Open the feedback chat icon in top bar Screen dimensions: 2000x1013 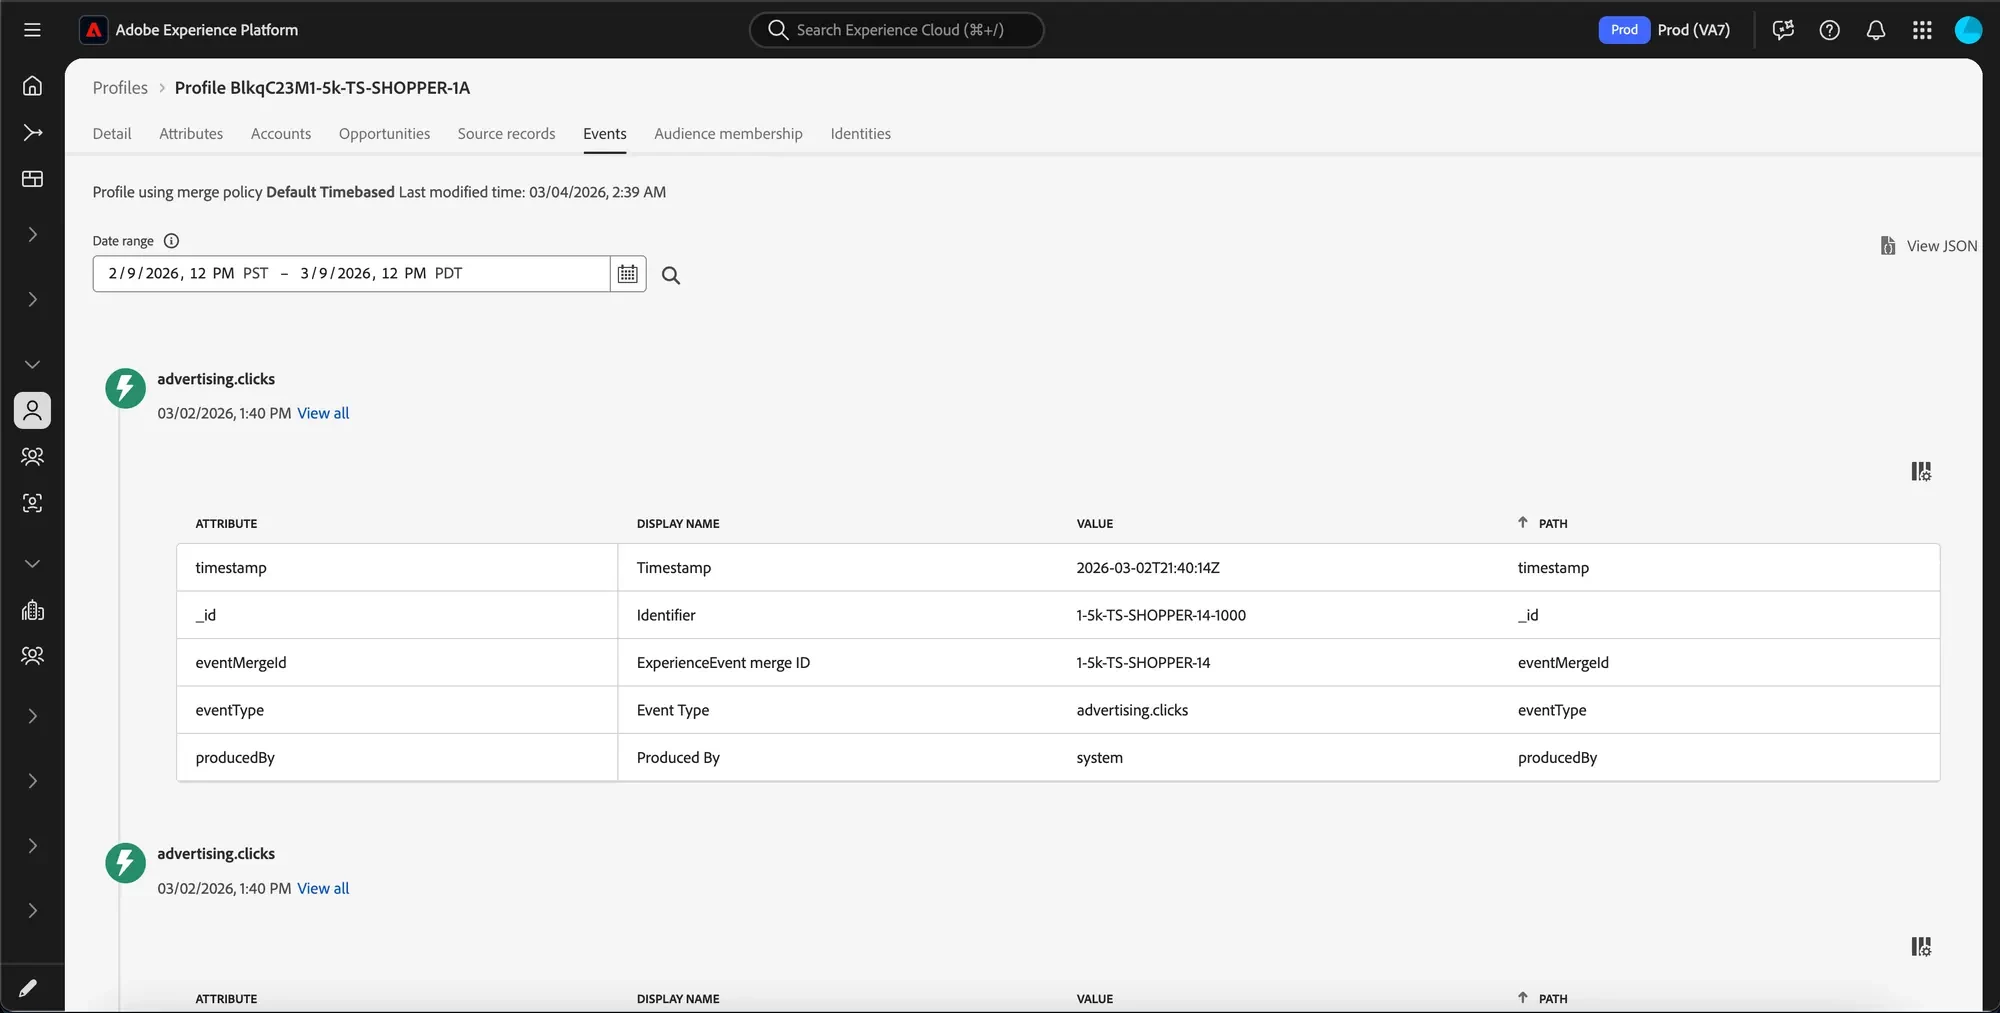point(1783,30)
